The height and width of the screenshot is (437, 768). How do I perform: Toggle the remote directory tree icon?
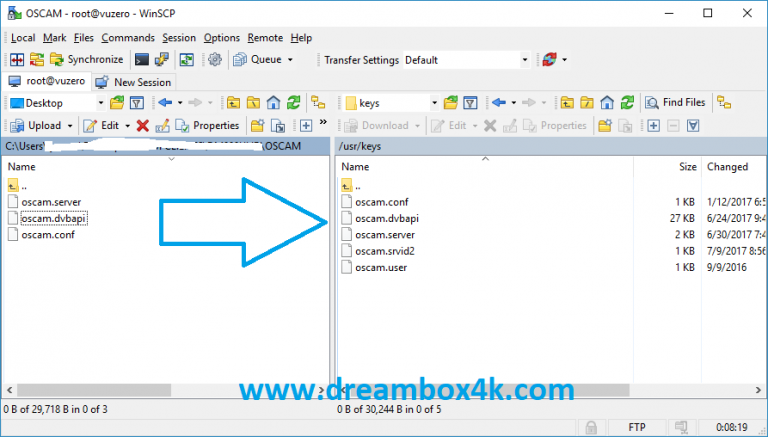point(724,103)
